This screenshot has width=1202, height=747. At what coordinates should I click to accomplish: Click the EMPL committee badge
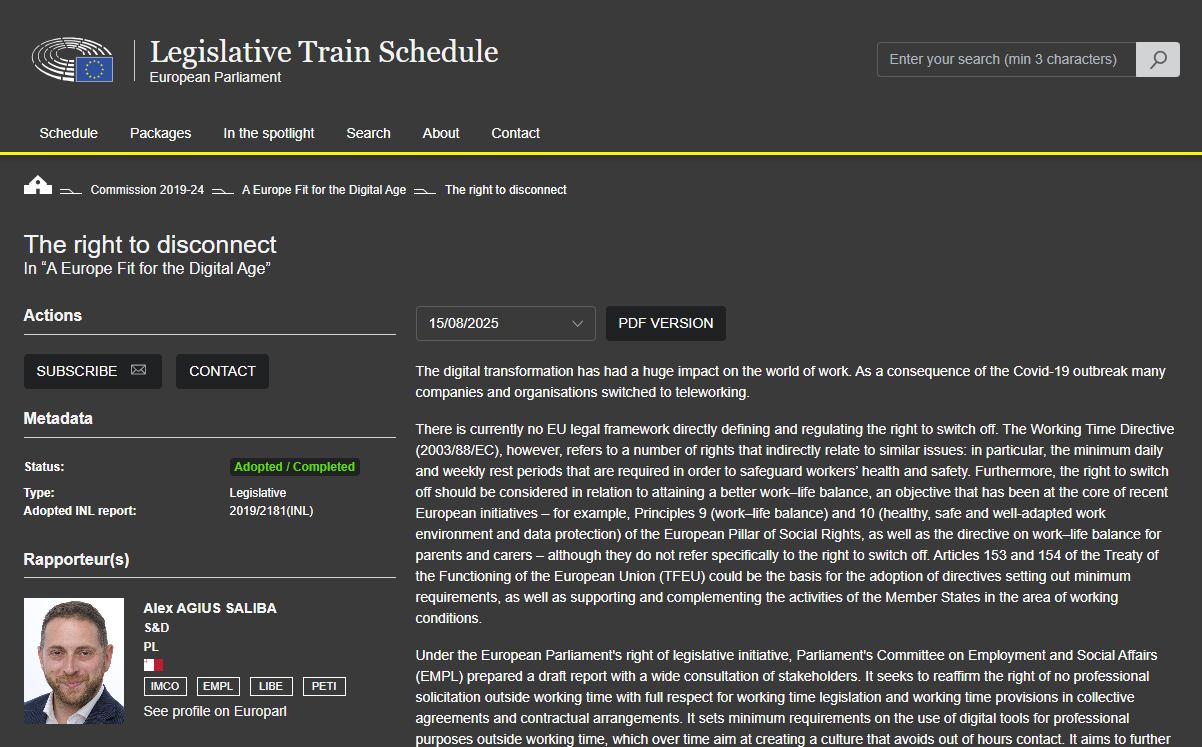218,686
